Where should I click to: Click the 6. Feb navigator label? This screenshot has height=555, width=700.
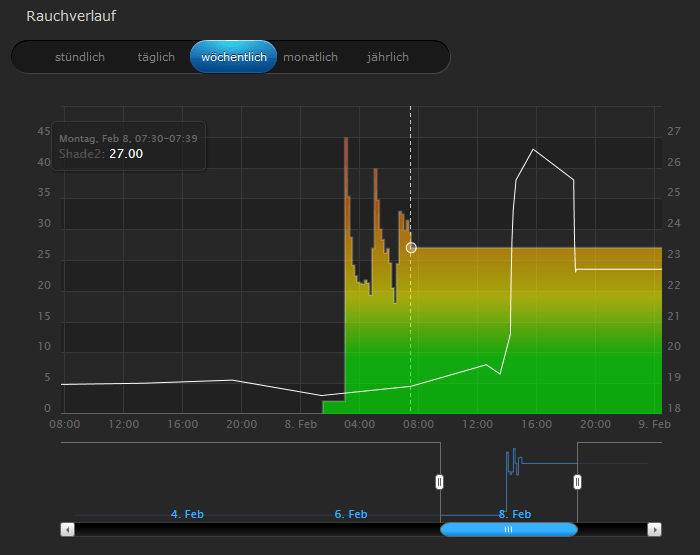click(351, 514)
